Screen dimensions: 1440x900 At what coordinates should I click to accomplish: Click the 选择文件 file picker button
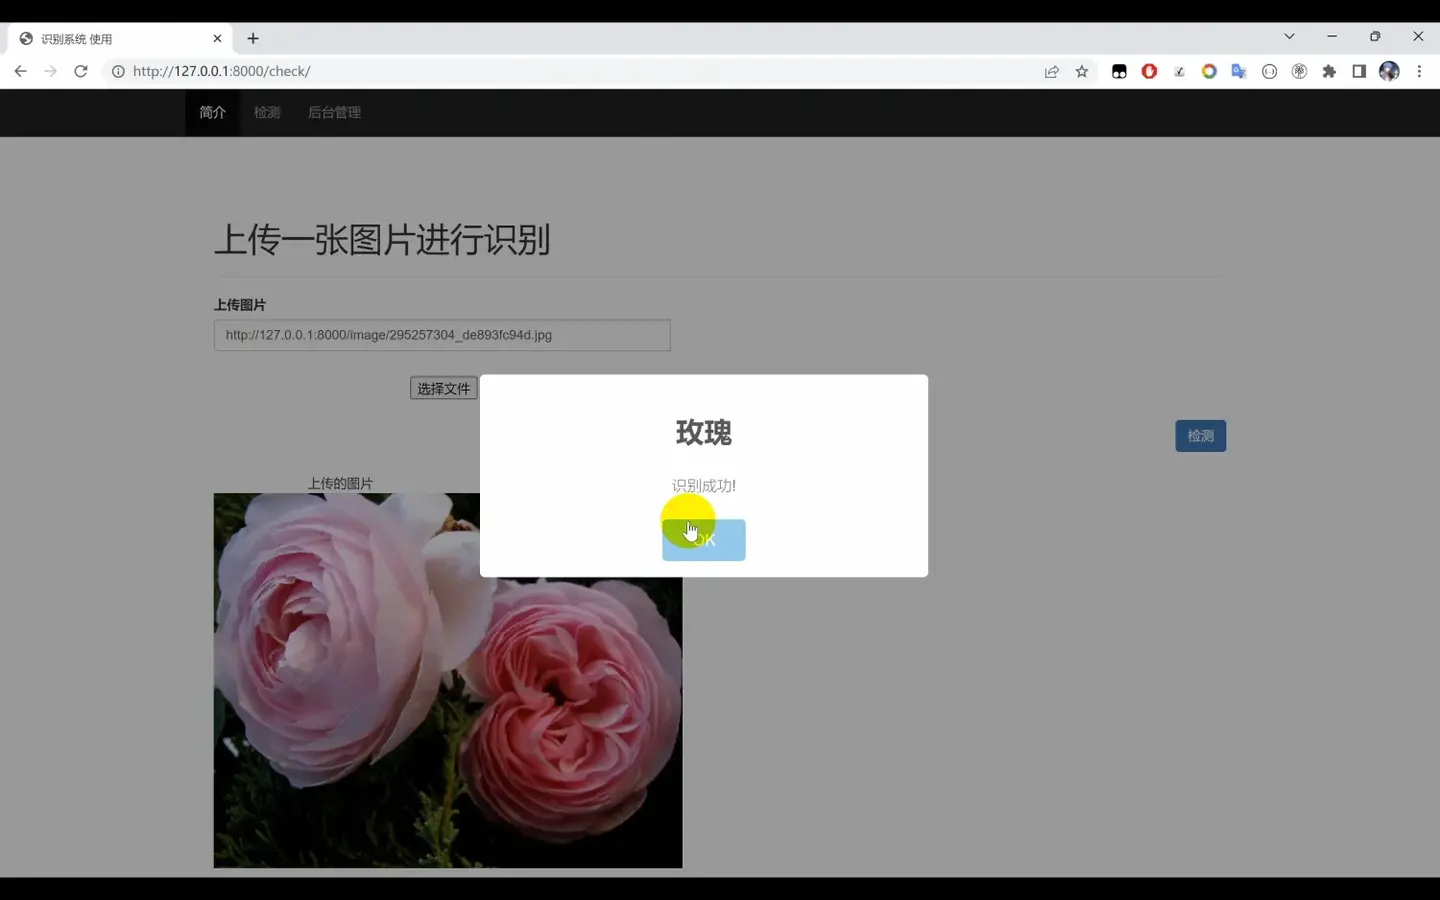click(x=443, y=388)
